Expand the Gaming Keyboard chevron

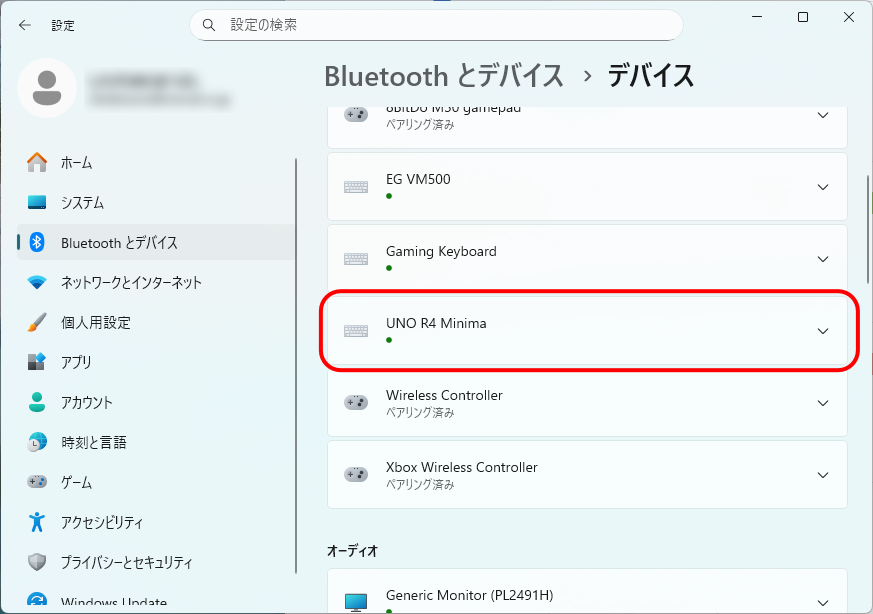[x=823, y=259]
